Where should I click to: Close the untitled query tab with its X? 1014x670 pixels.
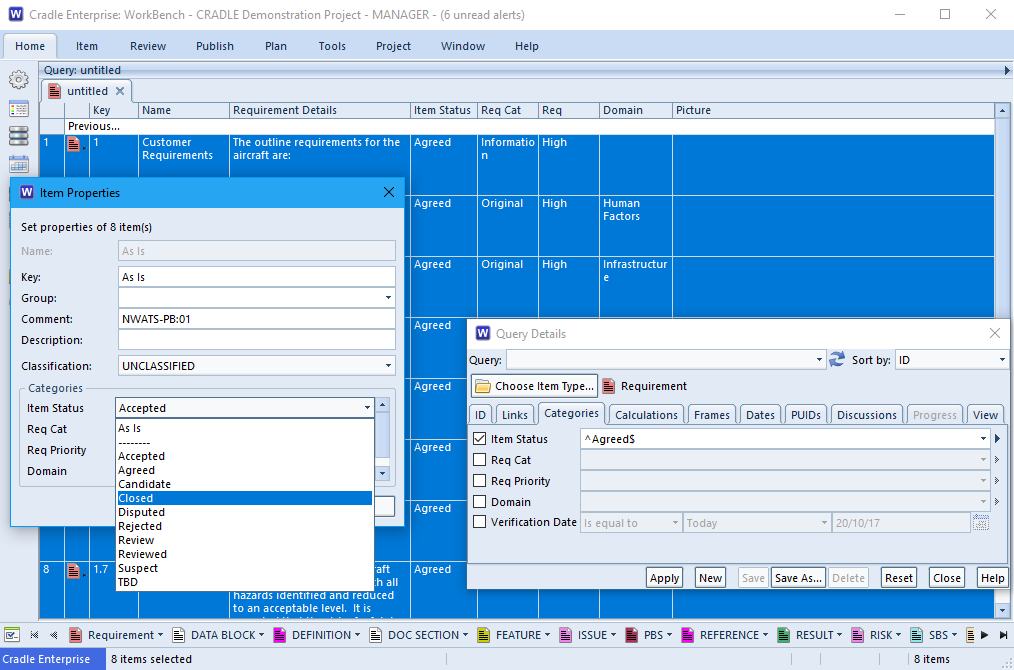click(120, 91)
